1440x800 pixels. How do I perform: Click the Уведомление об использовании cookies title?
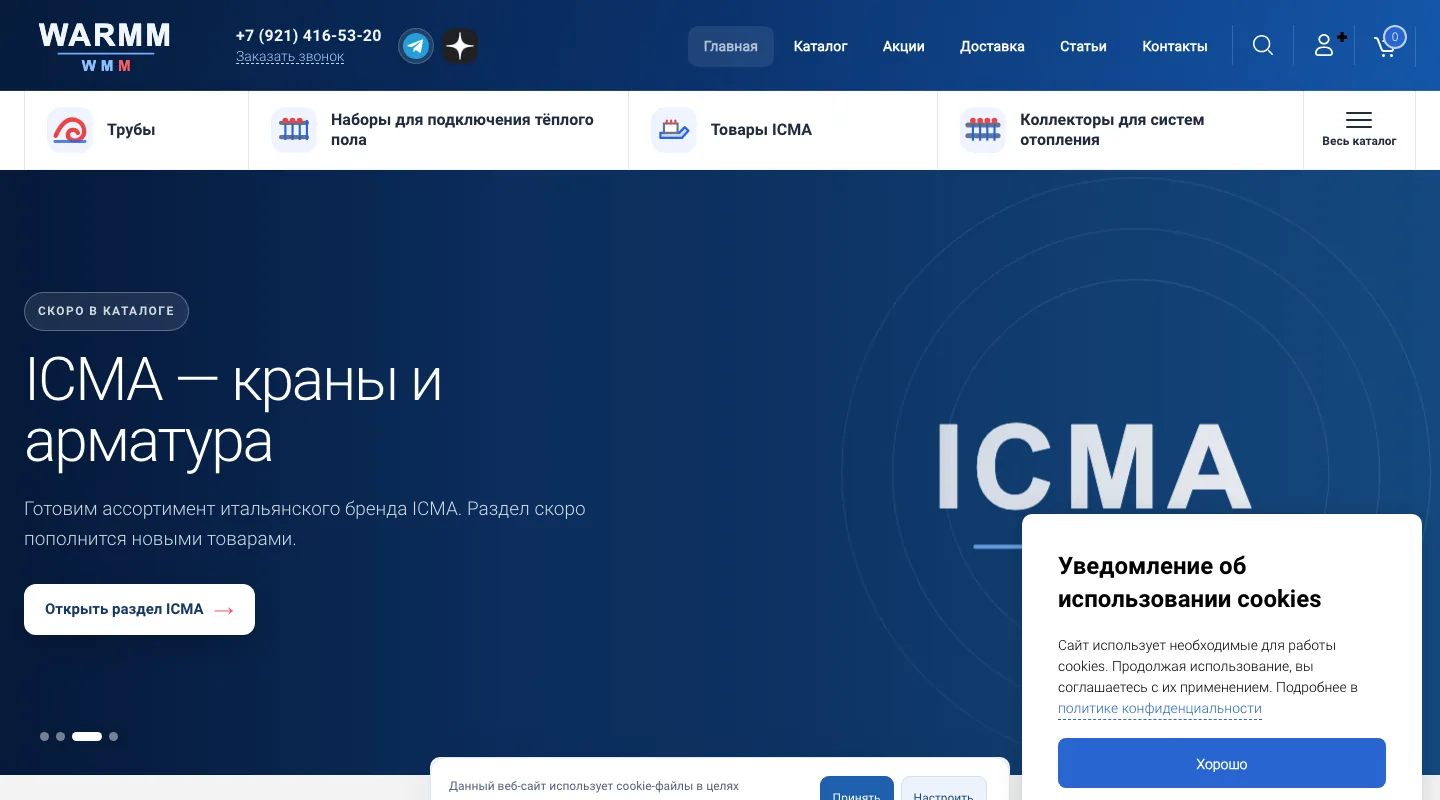(1190, 582)
